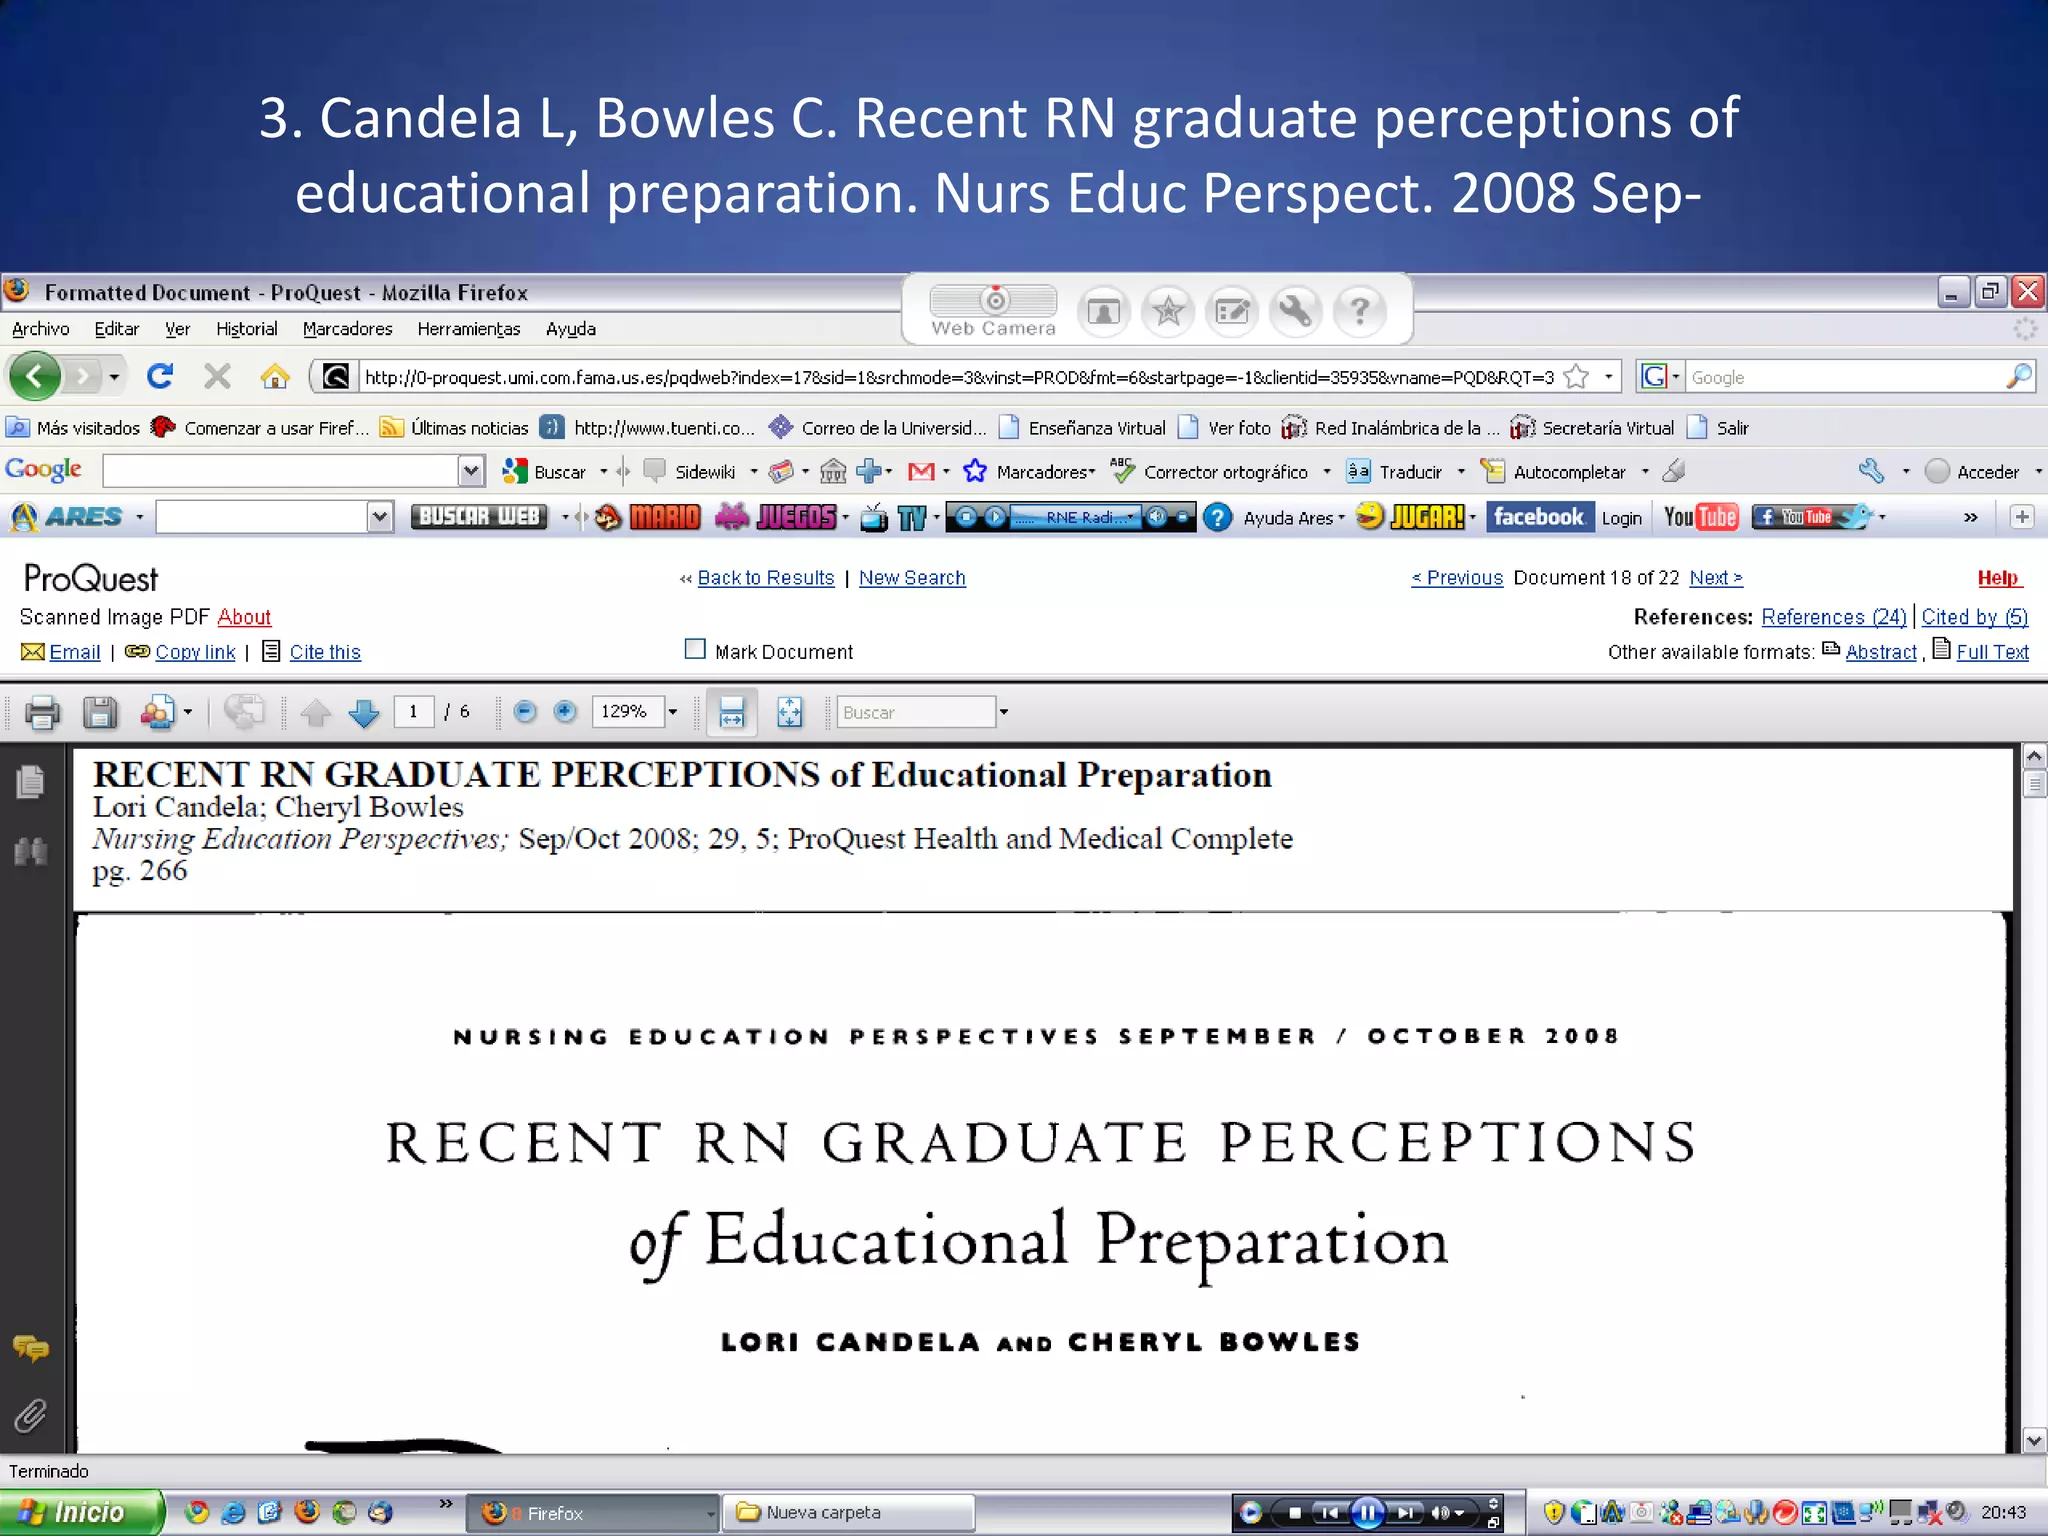
Task: Open the Comments panel speech-bubble icon
Action: 31,1348
